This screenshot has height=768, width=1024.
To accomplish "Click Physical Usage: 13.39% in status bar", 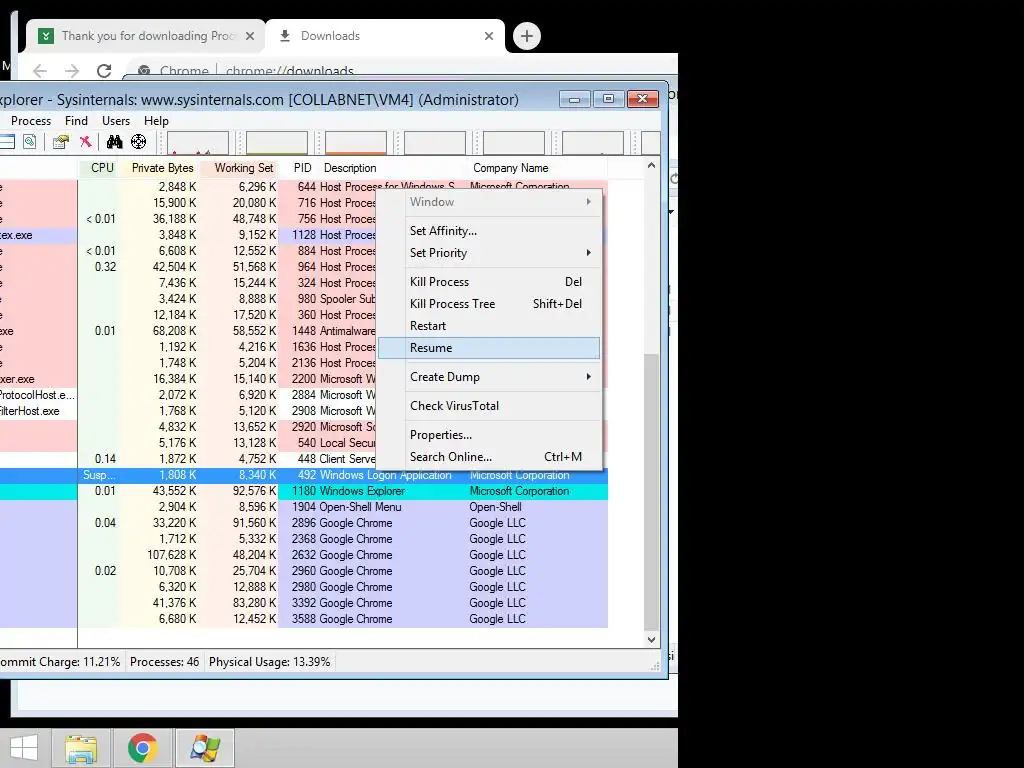I will point(270,662).
